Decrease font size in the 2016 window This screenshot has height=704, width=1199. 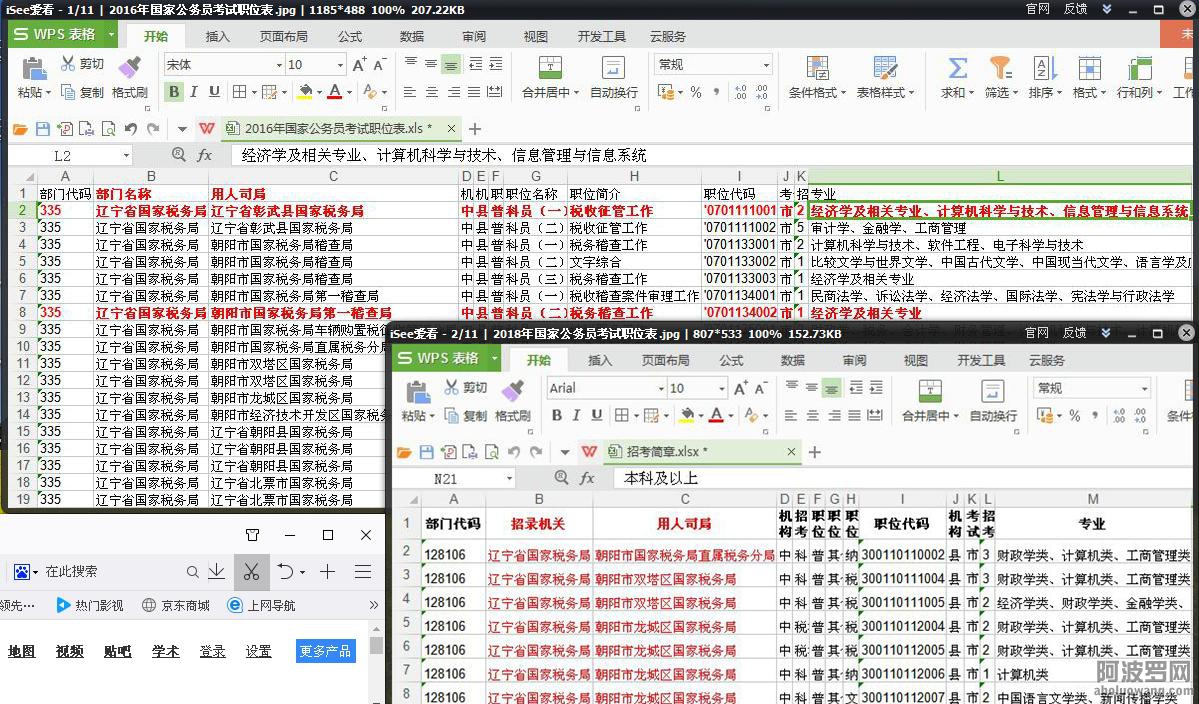[380, 65]
